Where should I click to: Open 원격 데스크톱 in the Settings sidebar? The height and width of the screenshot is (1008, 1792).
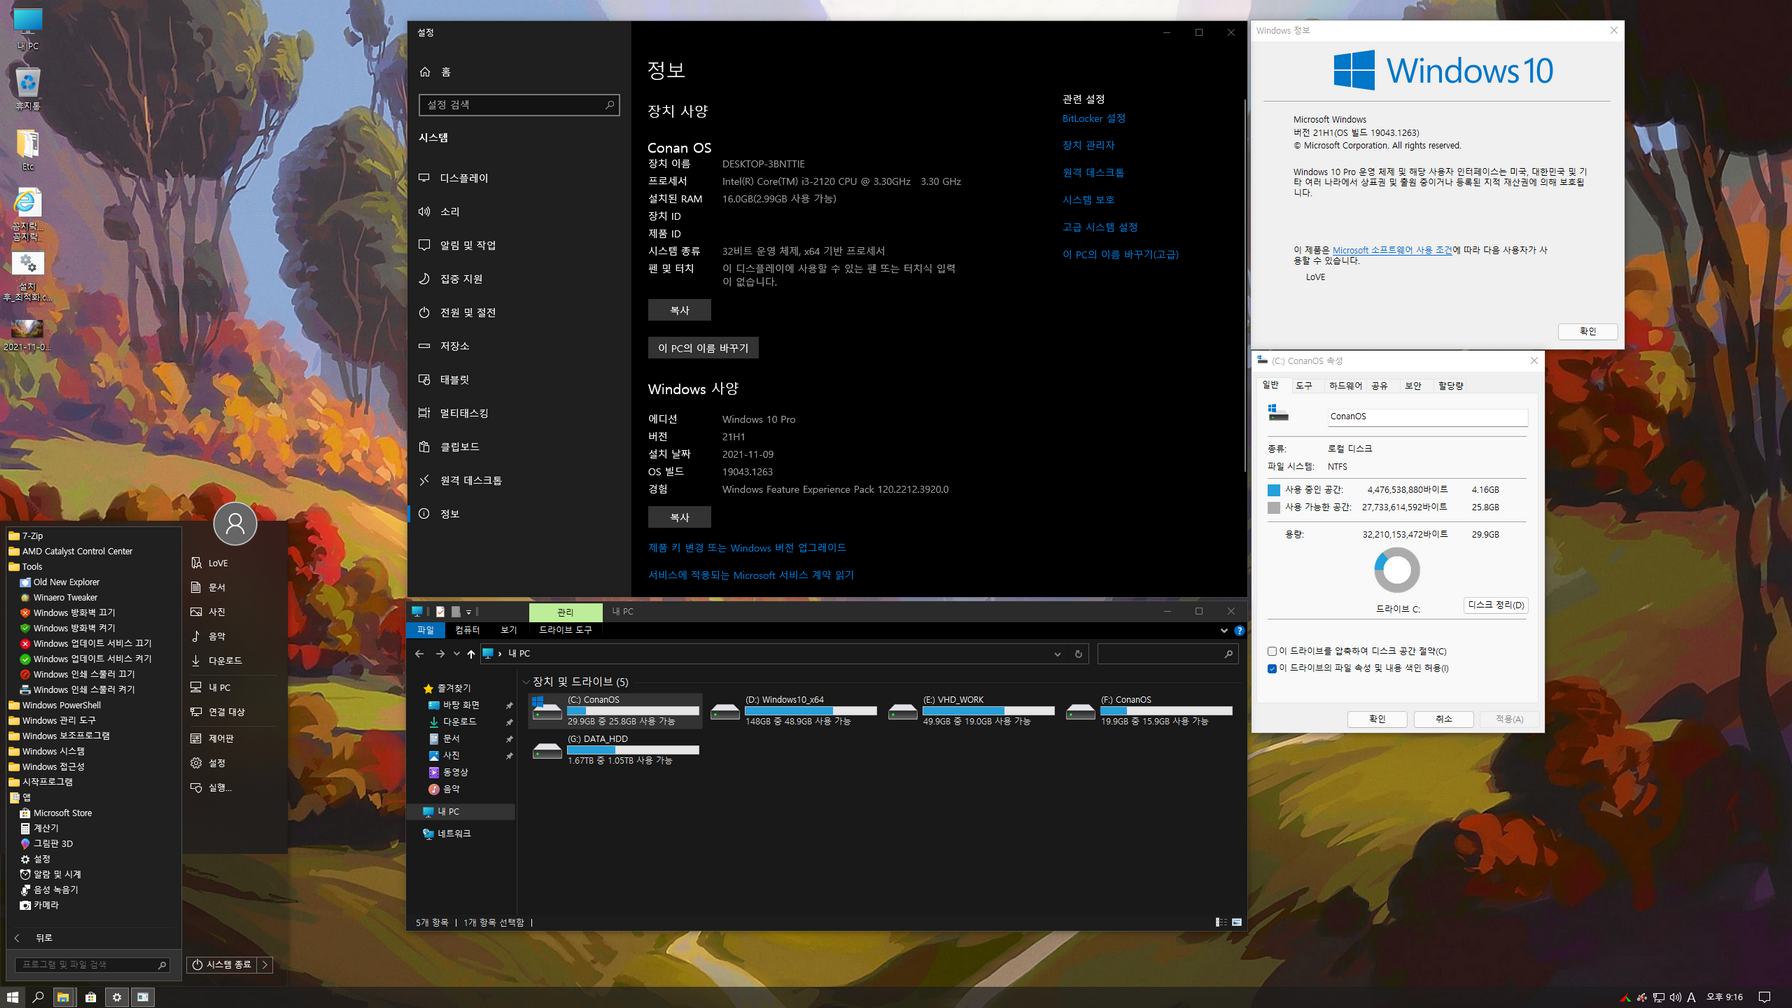click(470, 480)
